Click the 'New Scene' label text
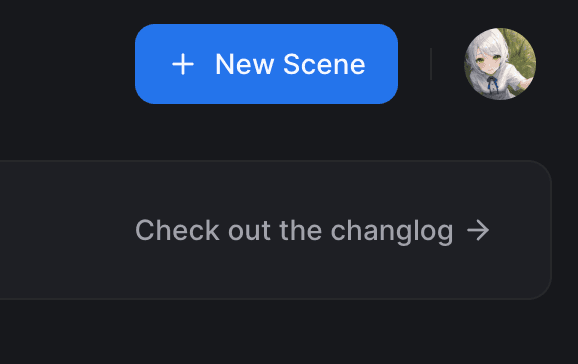Image resolution: width=578 pixels, height=364 pixels. [x=290, y=64]
